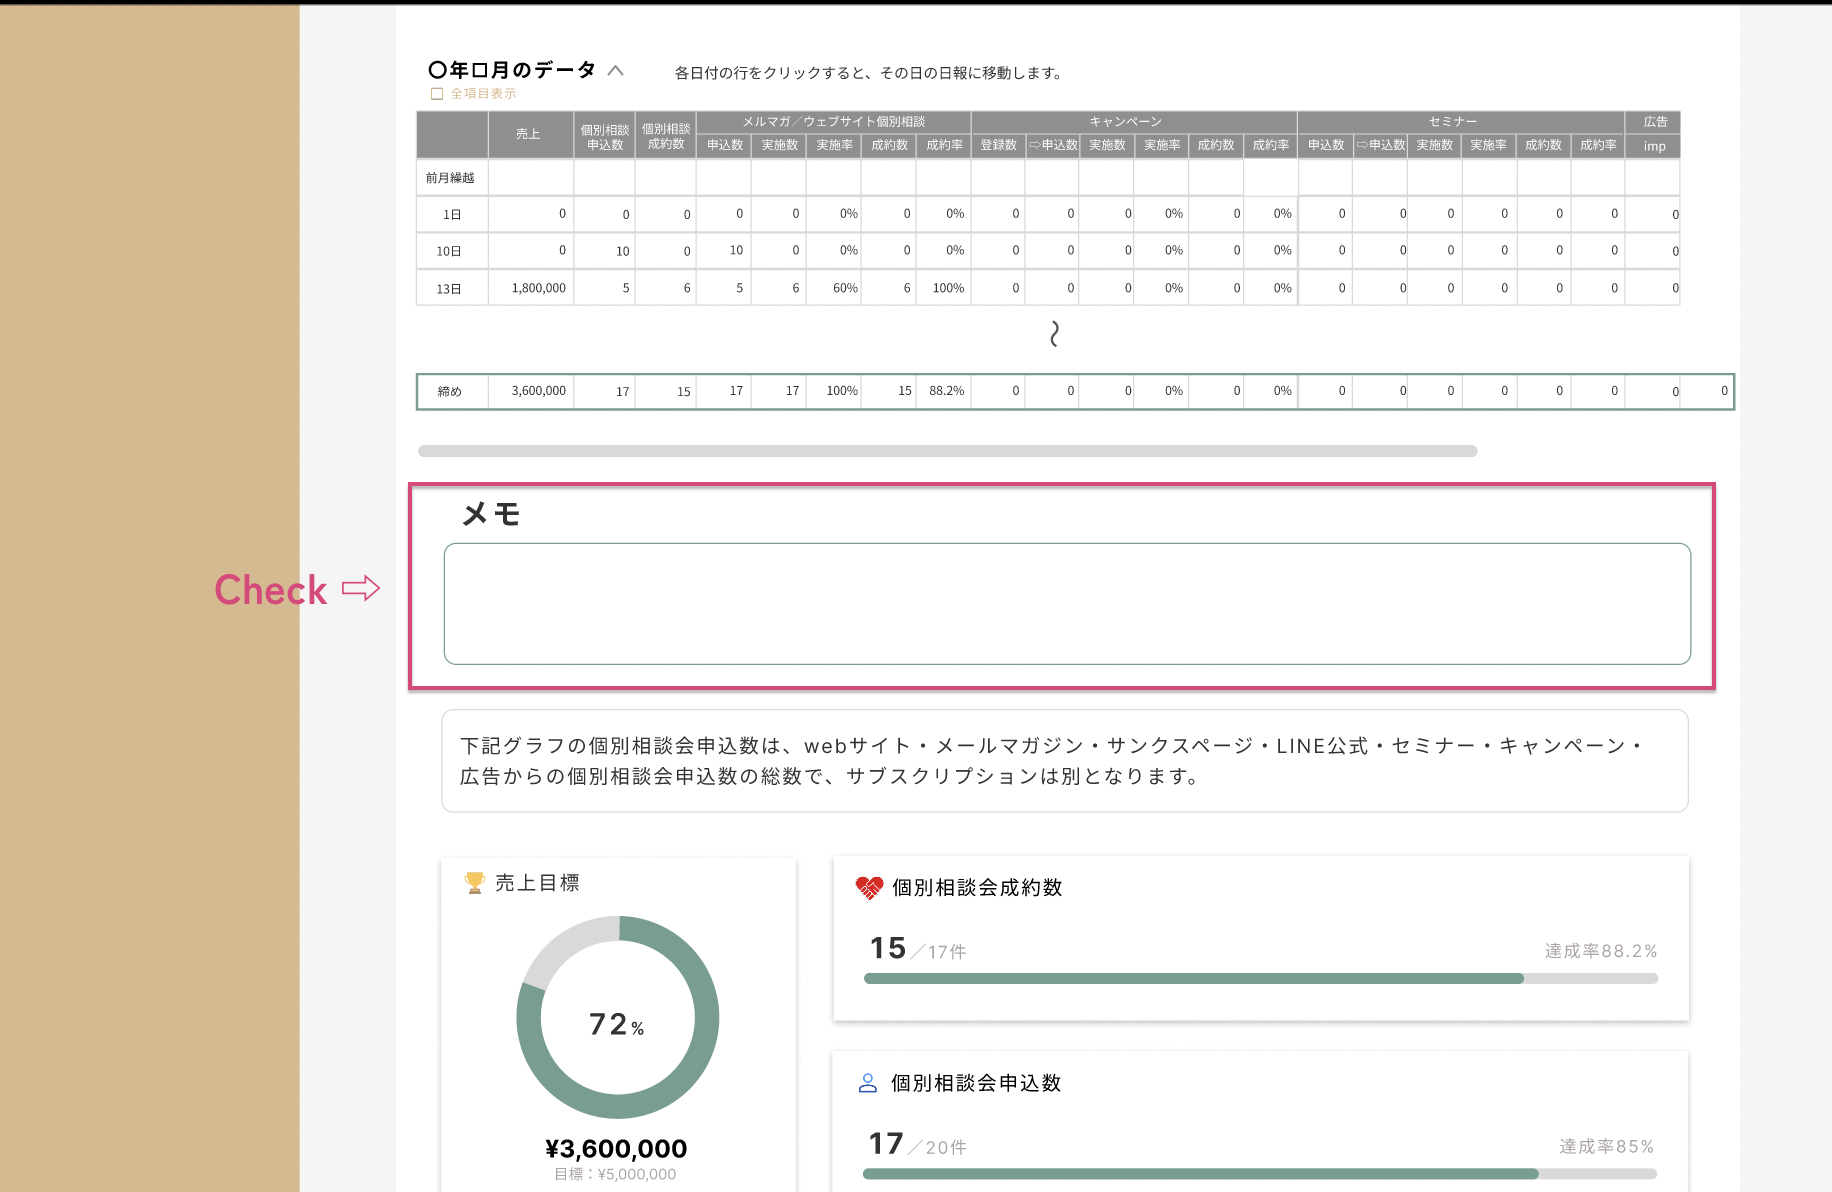
Task: Click the table's horizontal scrollbar
Action: click(x=947, y=451)
